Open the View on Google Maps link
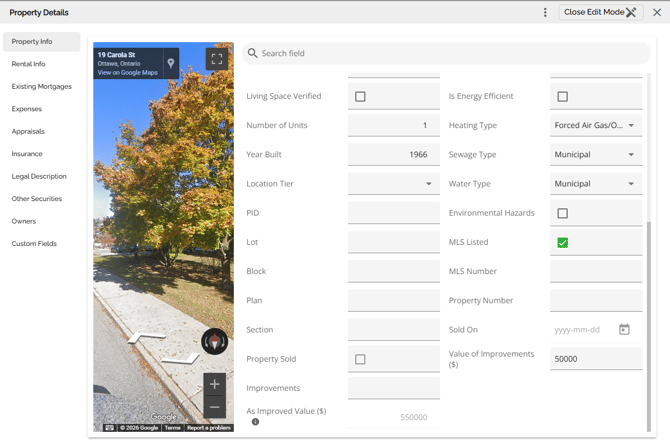 click(128, 72)
